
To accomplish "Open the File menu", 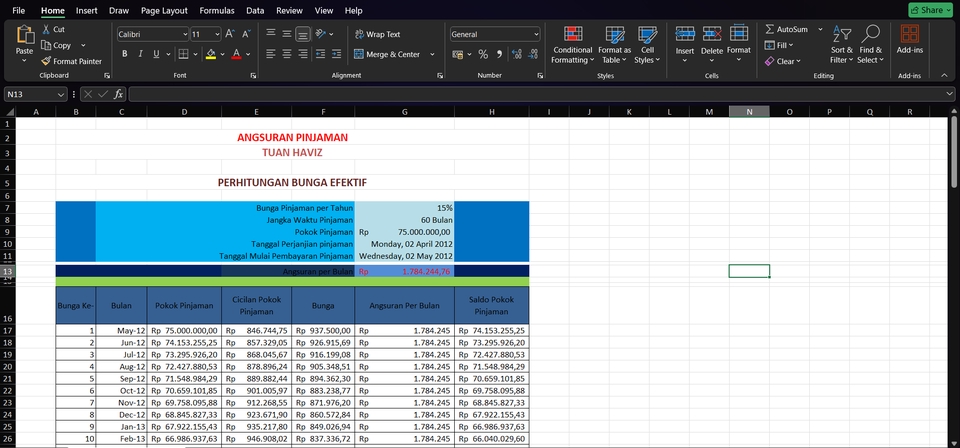I will pos(18,10).
